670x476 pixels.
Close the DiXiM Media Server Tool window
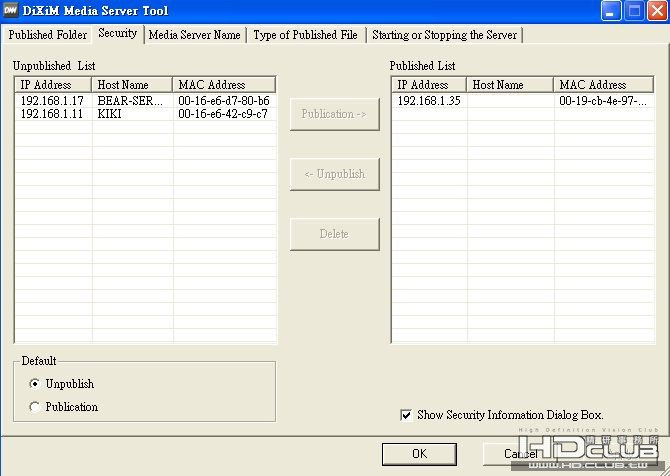[657, 11]
